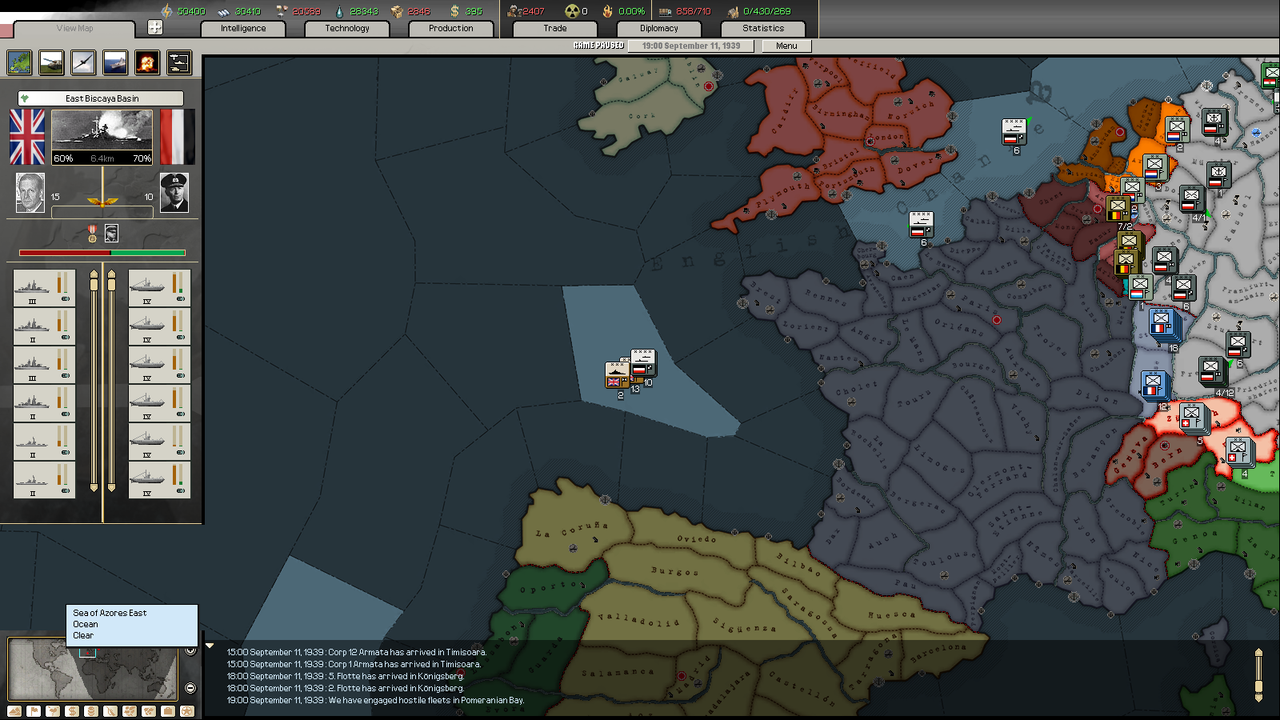Click the trait icon next to the medal
This screenshot has width=1280, height=720.
pos(112,233)
